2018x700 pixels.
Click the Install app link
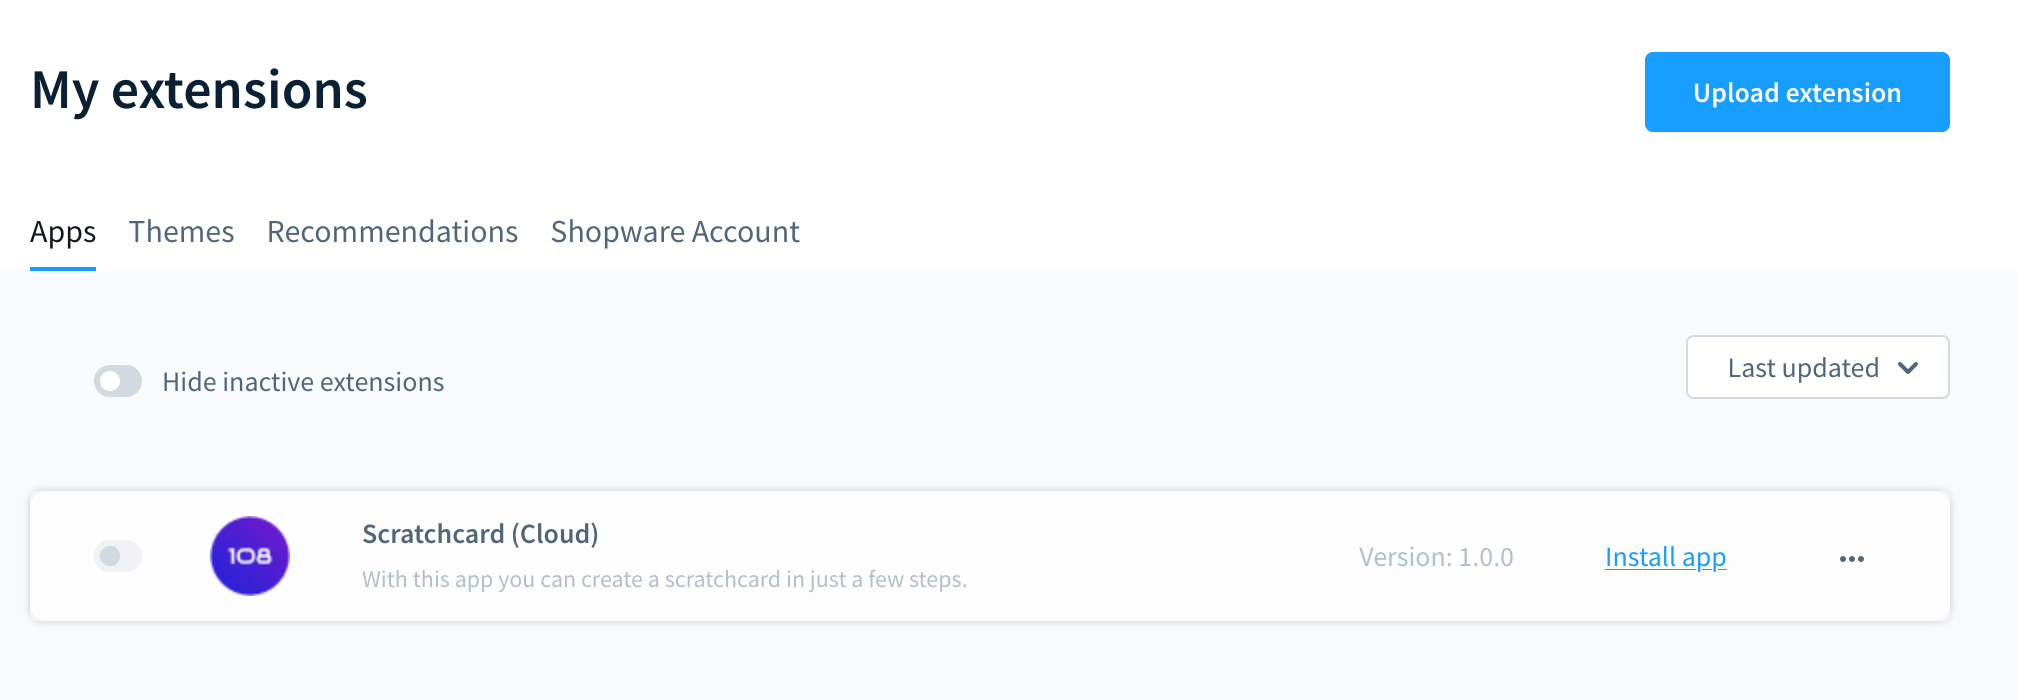(x=1665, y=557)
